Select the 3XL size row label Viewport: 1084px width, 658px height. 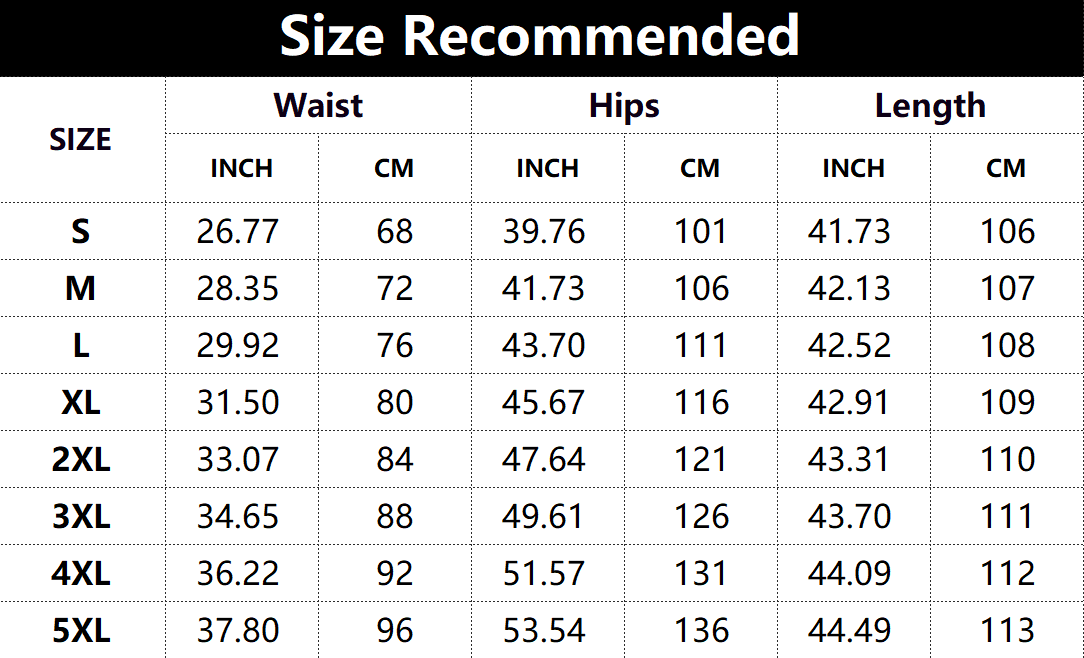pos(81,517)
